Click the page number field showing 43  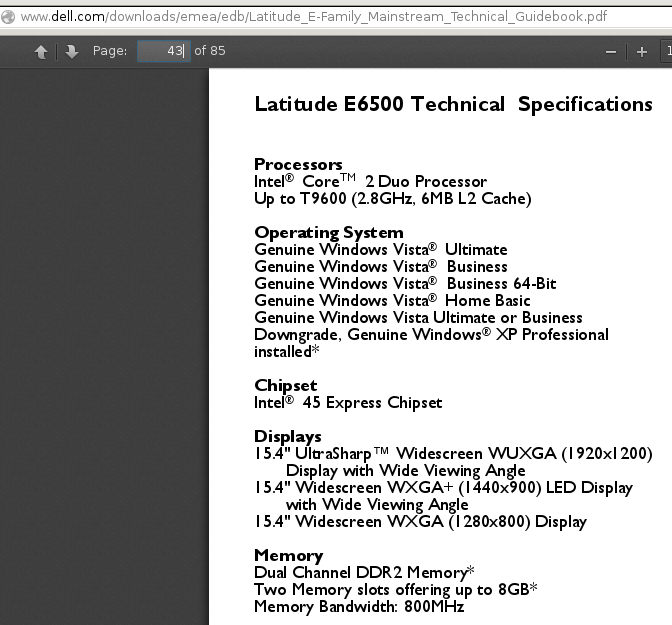(163, 51)
